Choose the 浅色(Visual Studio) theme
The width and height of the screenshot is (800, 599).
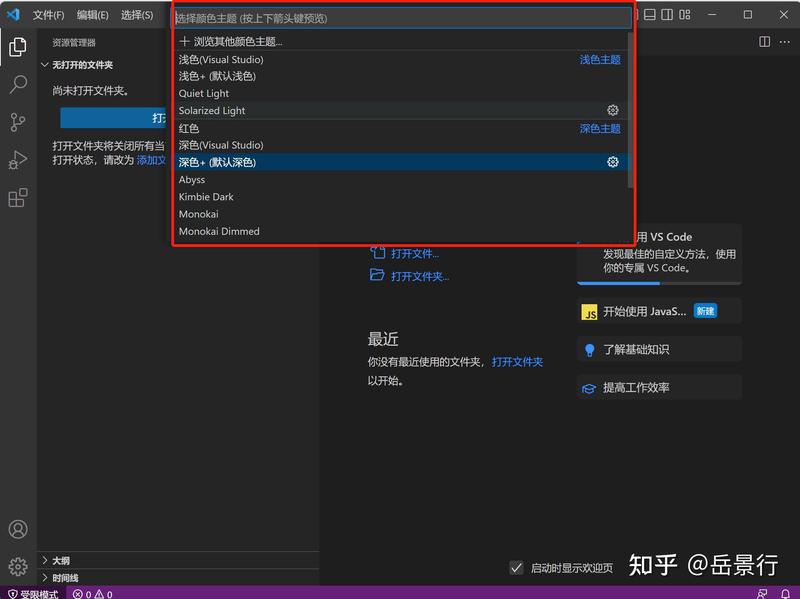402,59
